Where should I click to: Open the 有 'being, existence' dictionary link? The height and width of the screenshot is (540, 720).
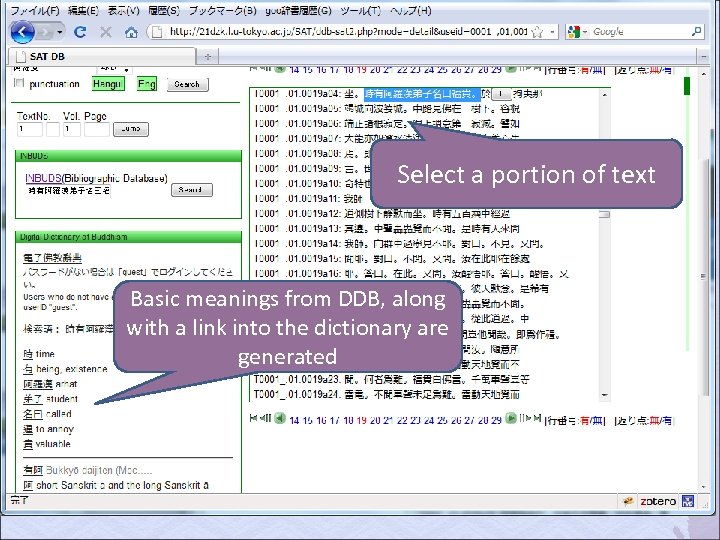tap(28, 369)
